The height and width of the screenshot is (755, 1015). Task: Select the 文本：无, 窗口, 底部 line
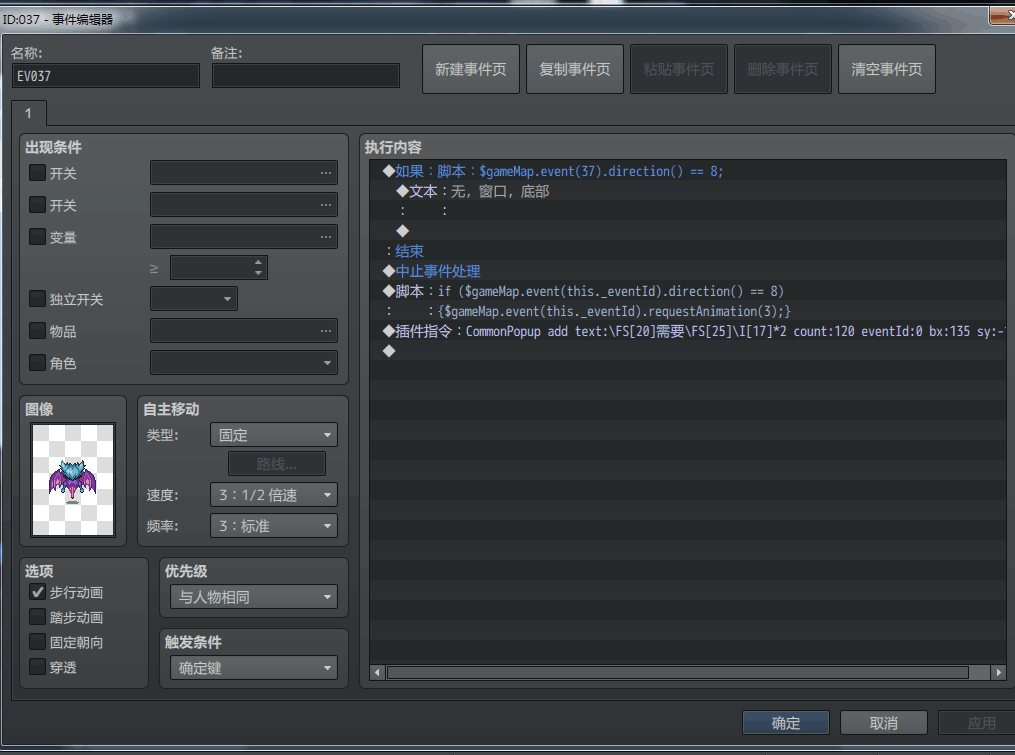[688, 191]
